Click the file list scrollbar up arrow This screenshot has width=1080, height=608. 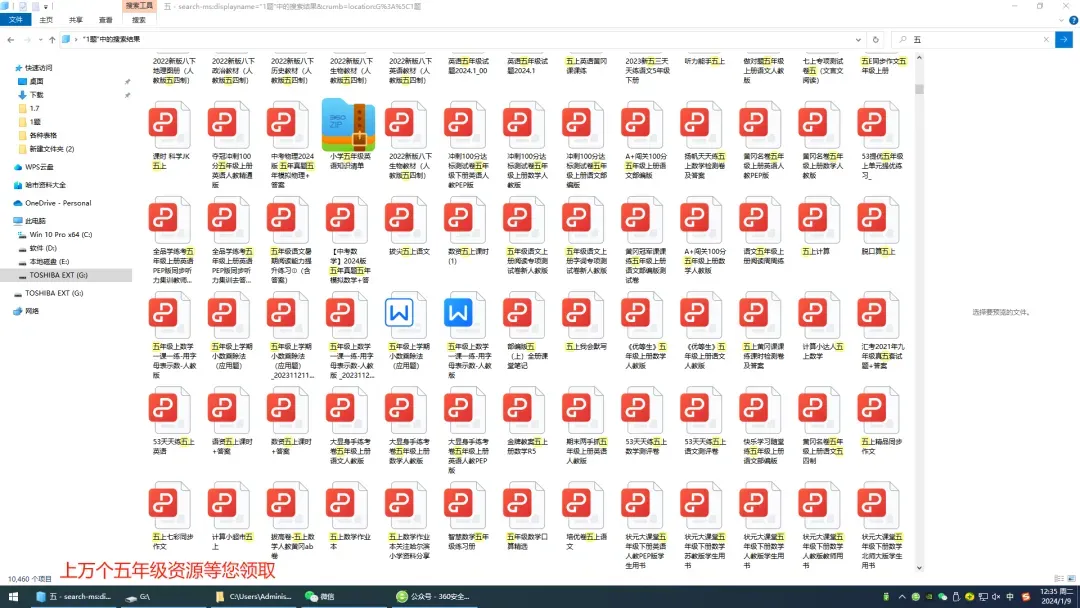pyautogui.click(x=920, y=59)
